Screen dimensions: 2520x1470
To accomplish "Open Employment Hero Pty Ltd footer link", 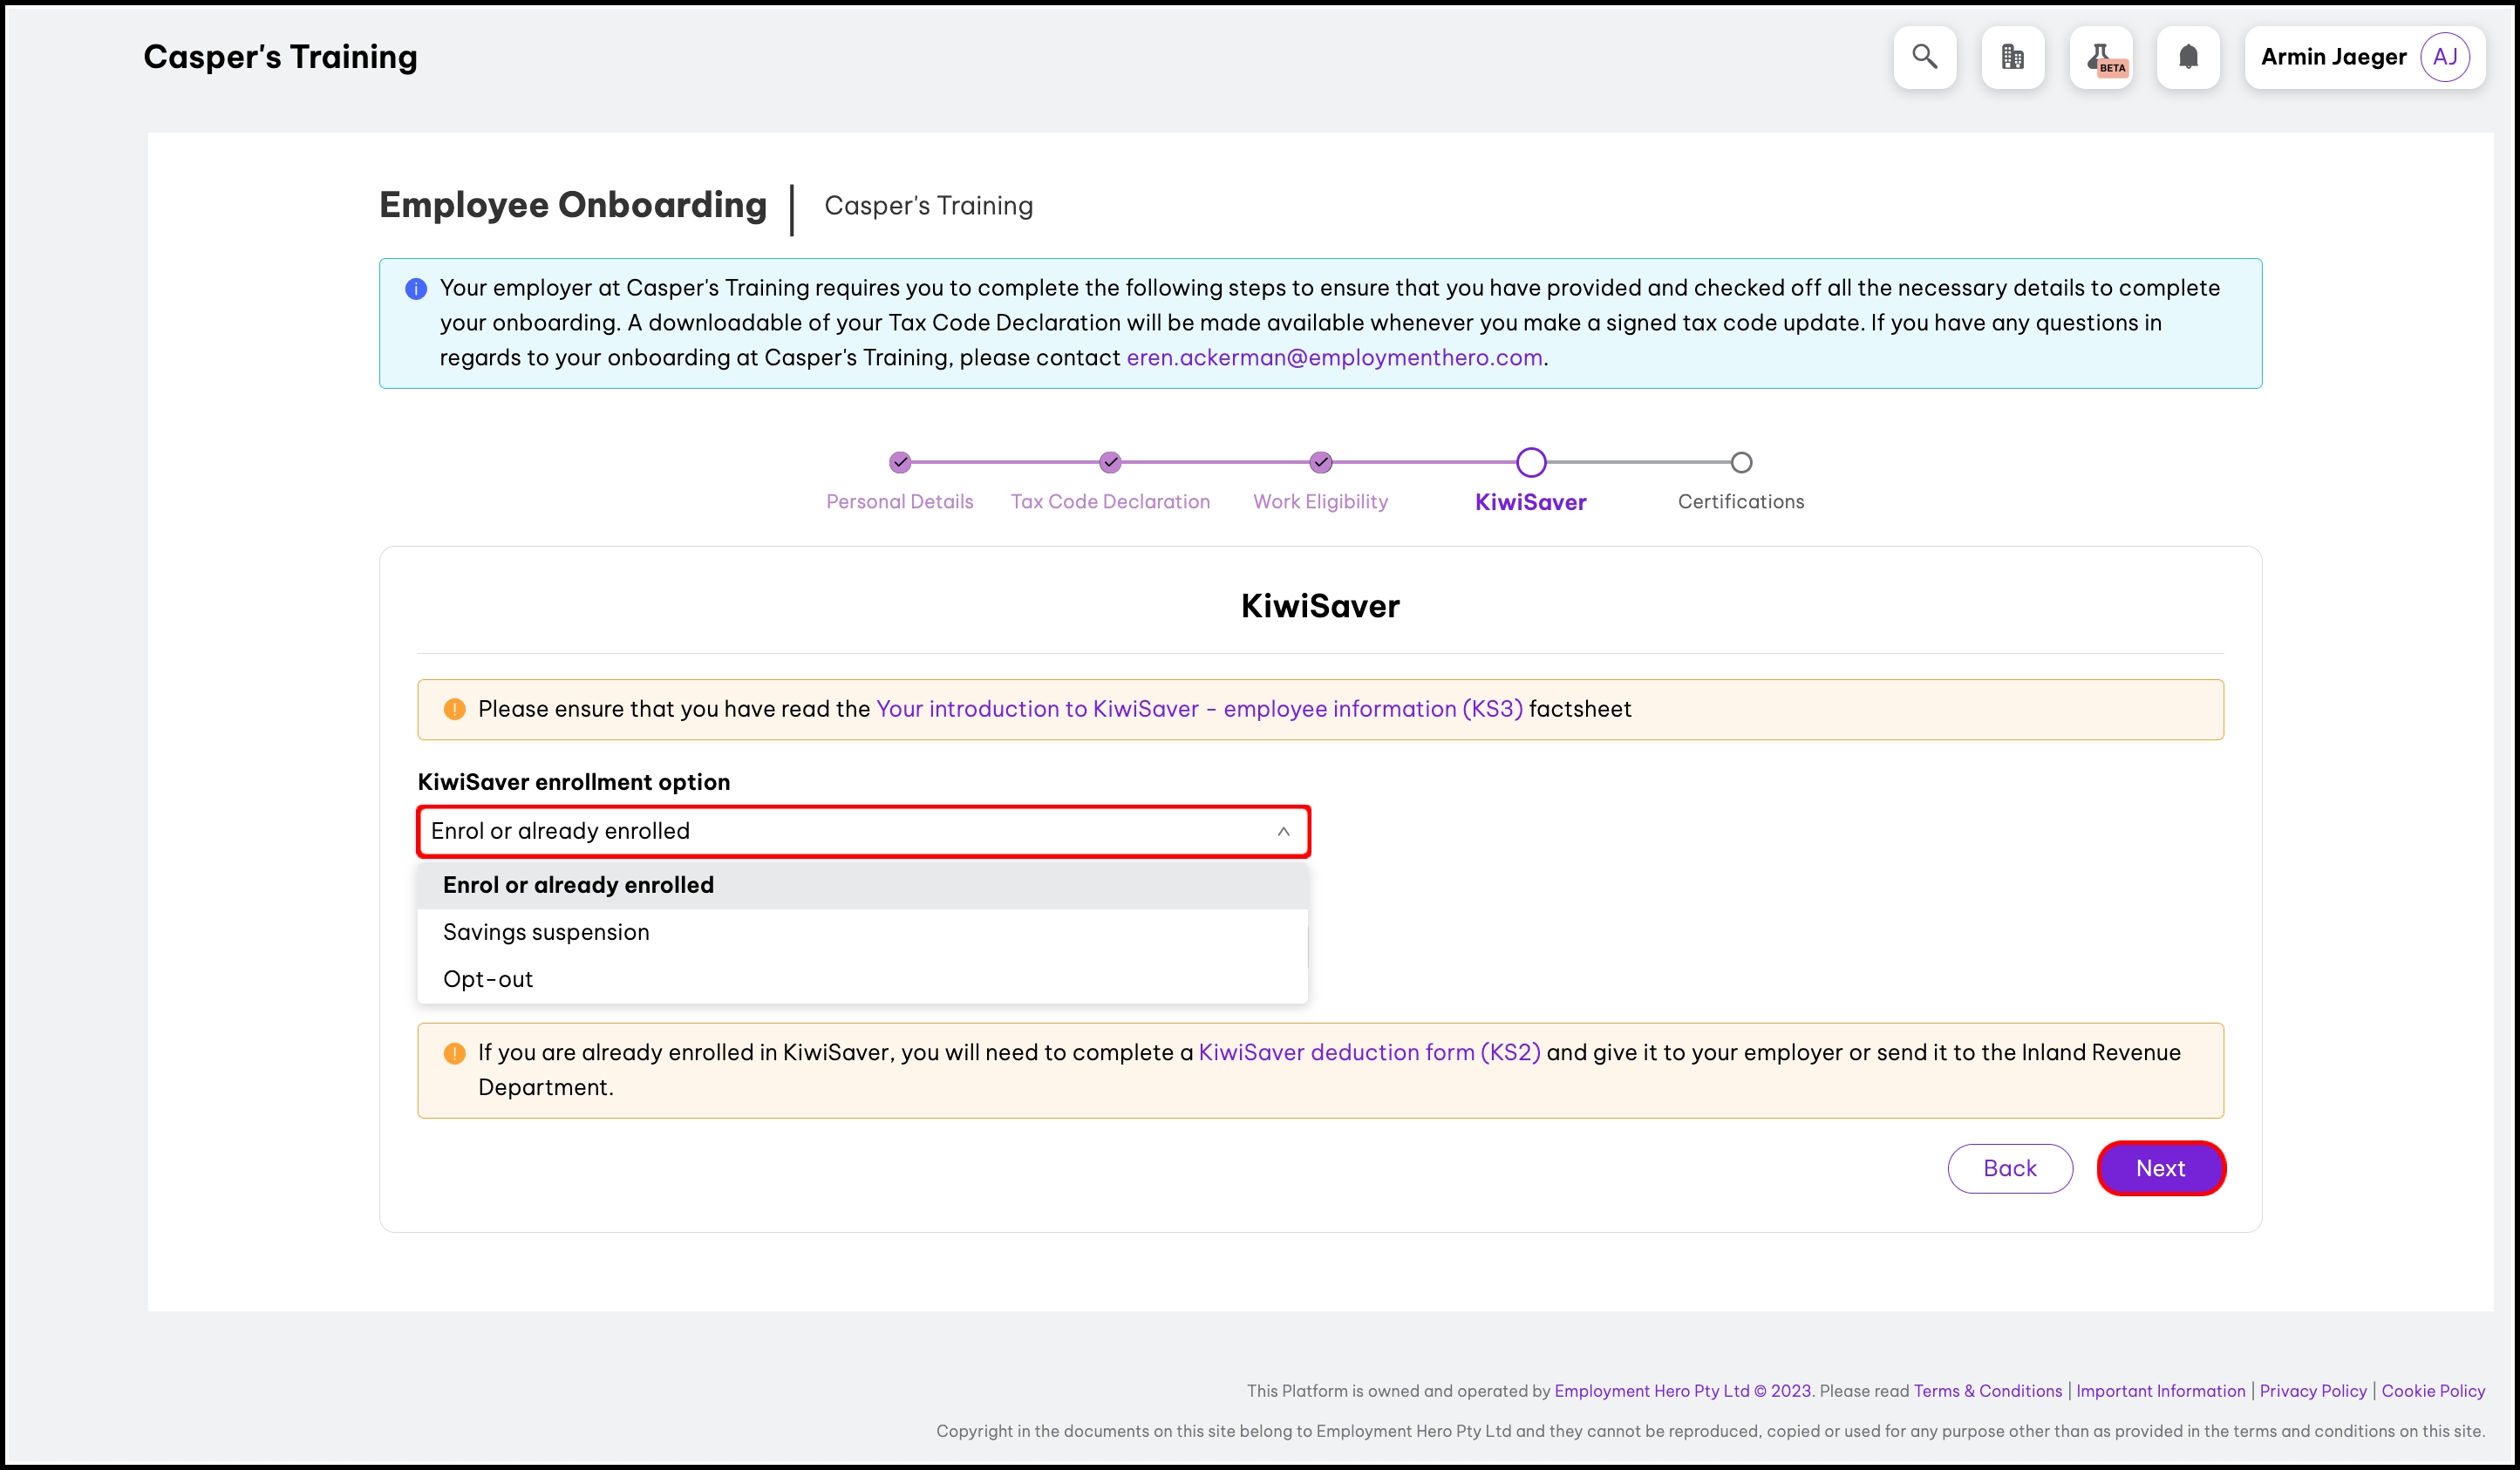I will point(1683,1391).
